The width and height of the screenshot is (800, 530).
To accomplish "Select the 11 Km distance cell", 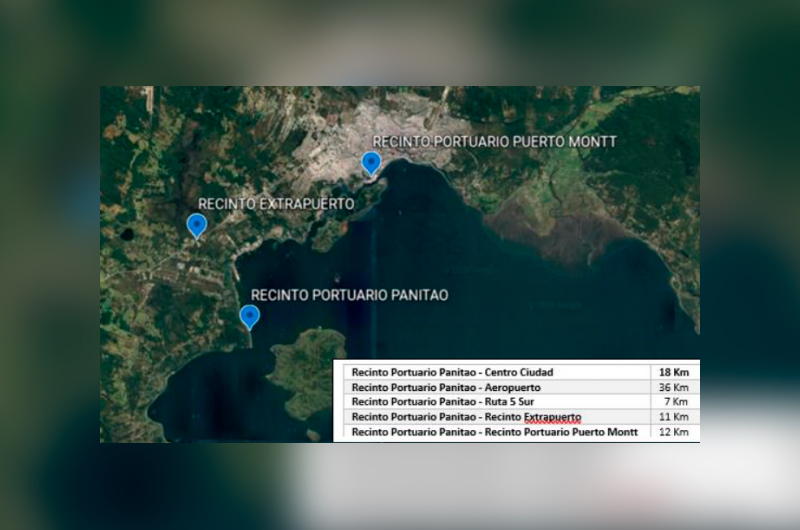I will coord(674,417).
